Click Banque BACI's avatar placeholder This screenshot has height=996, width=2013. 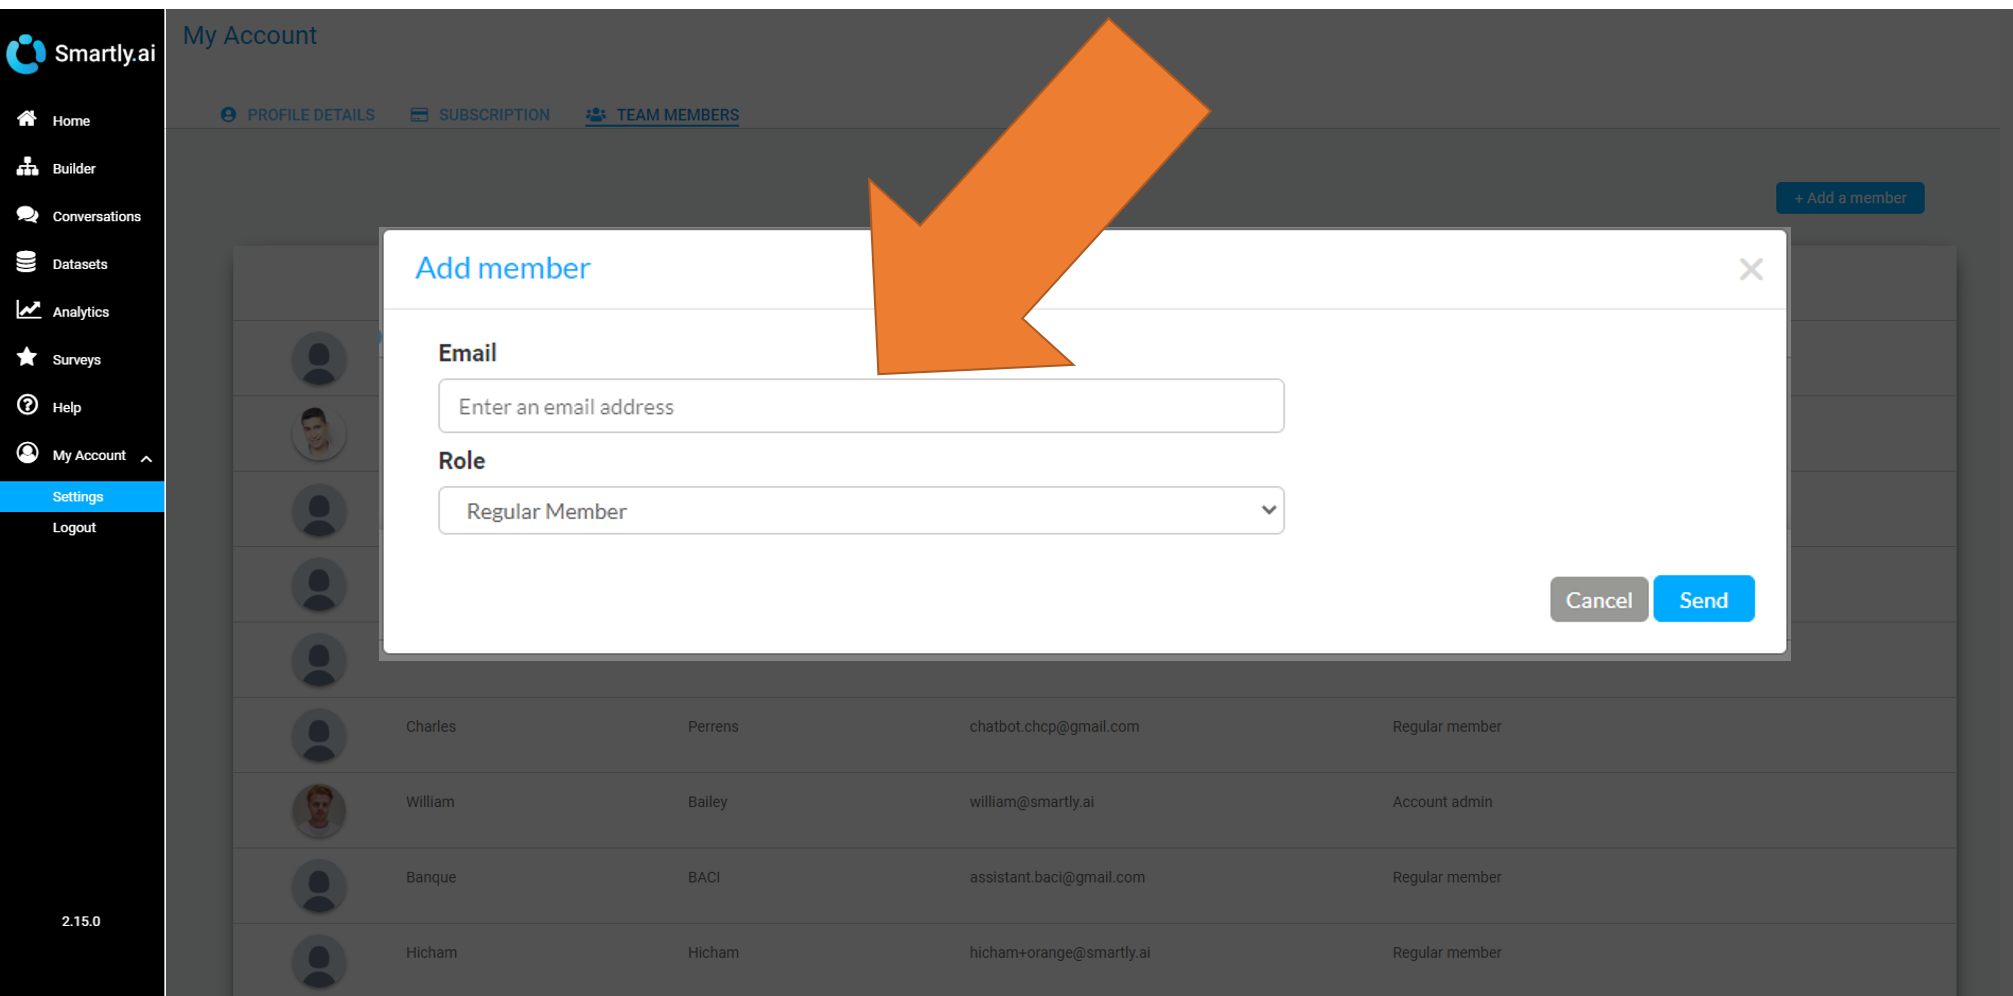[x=319, y=886]
